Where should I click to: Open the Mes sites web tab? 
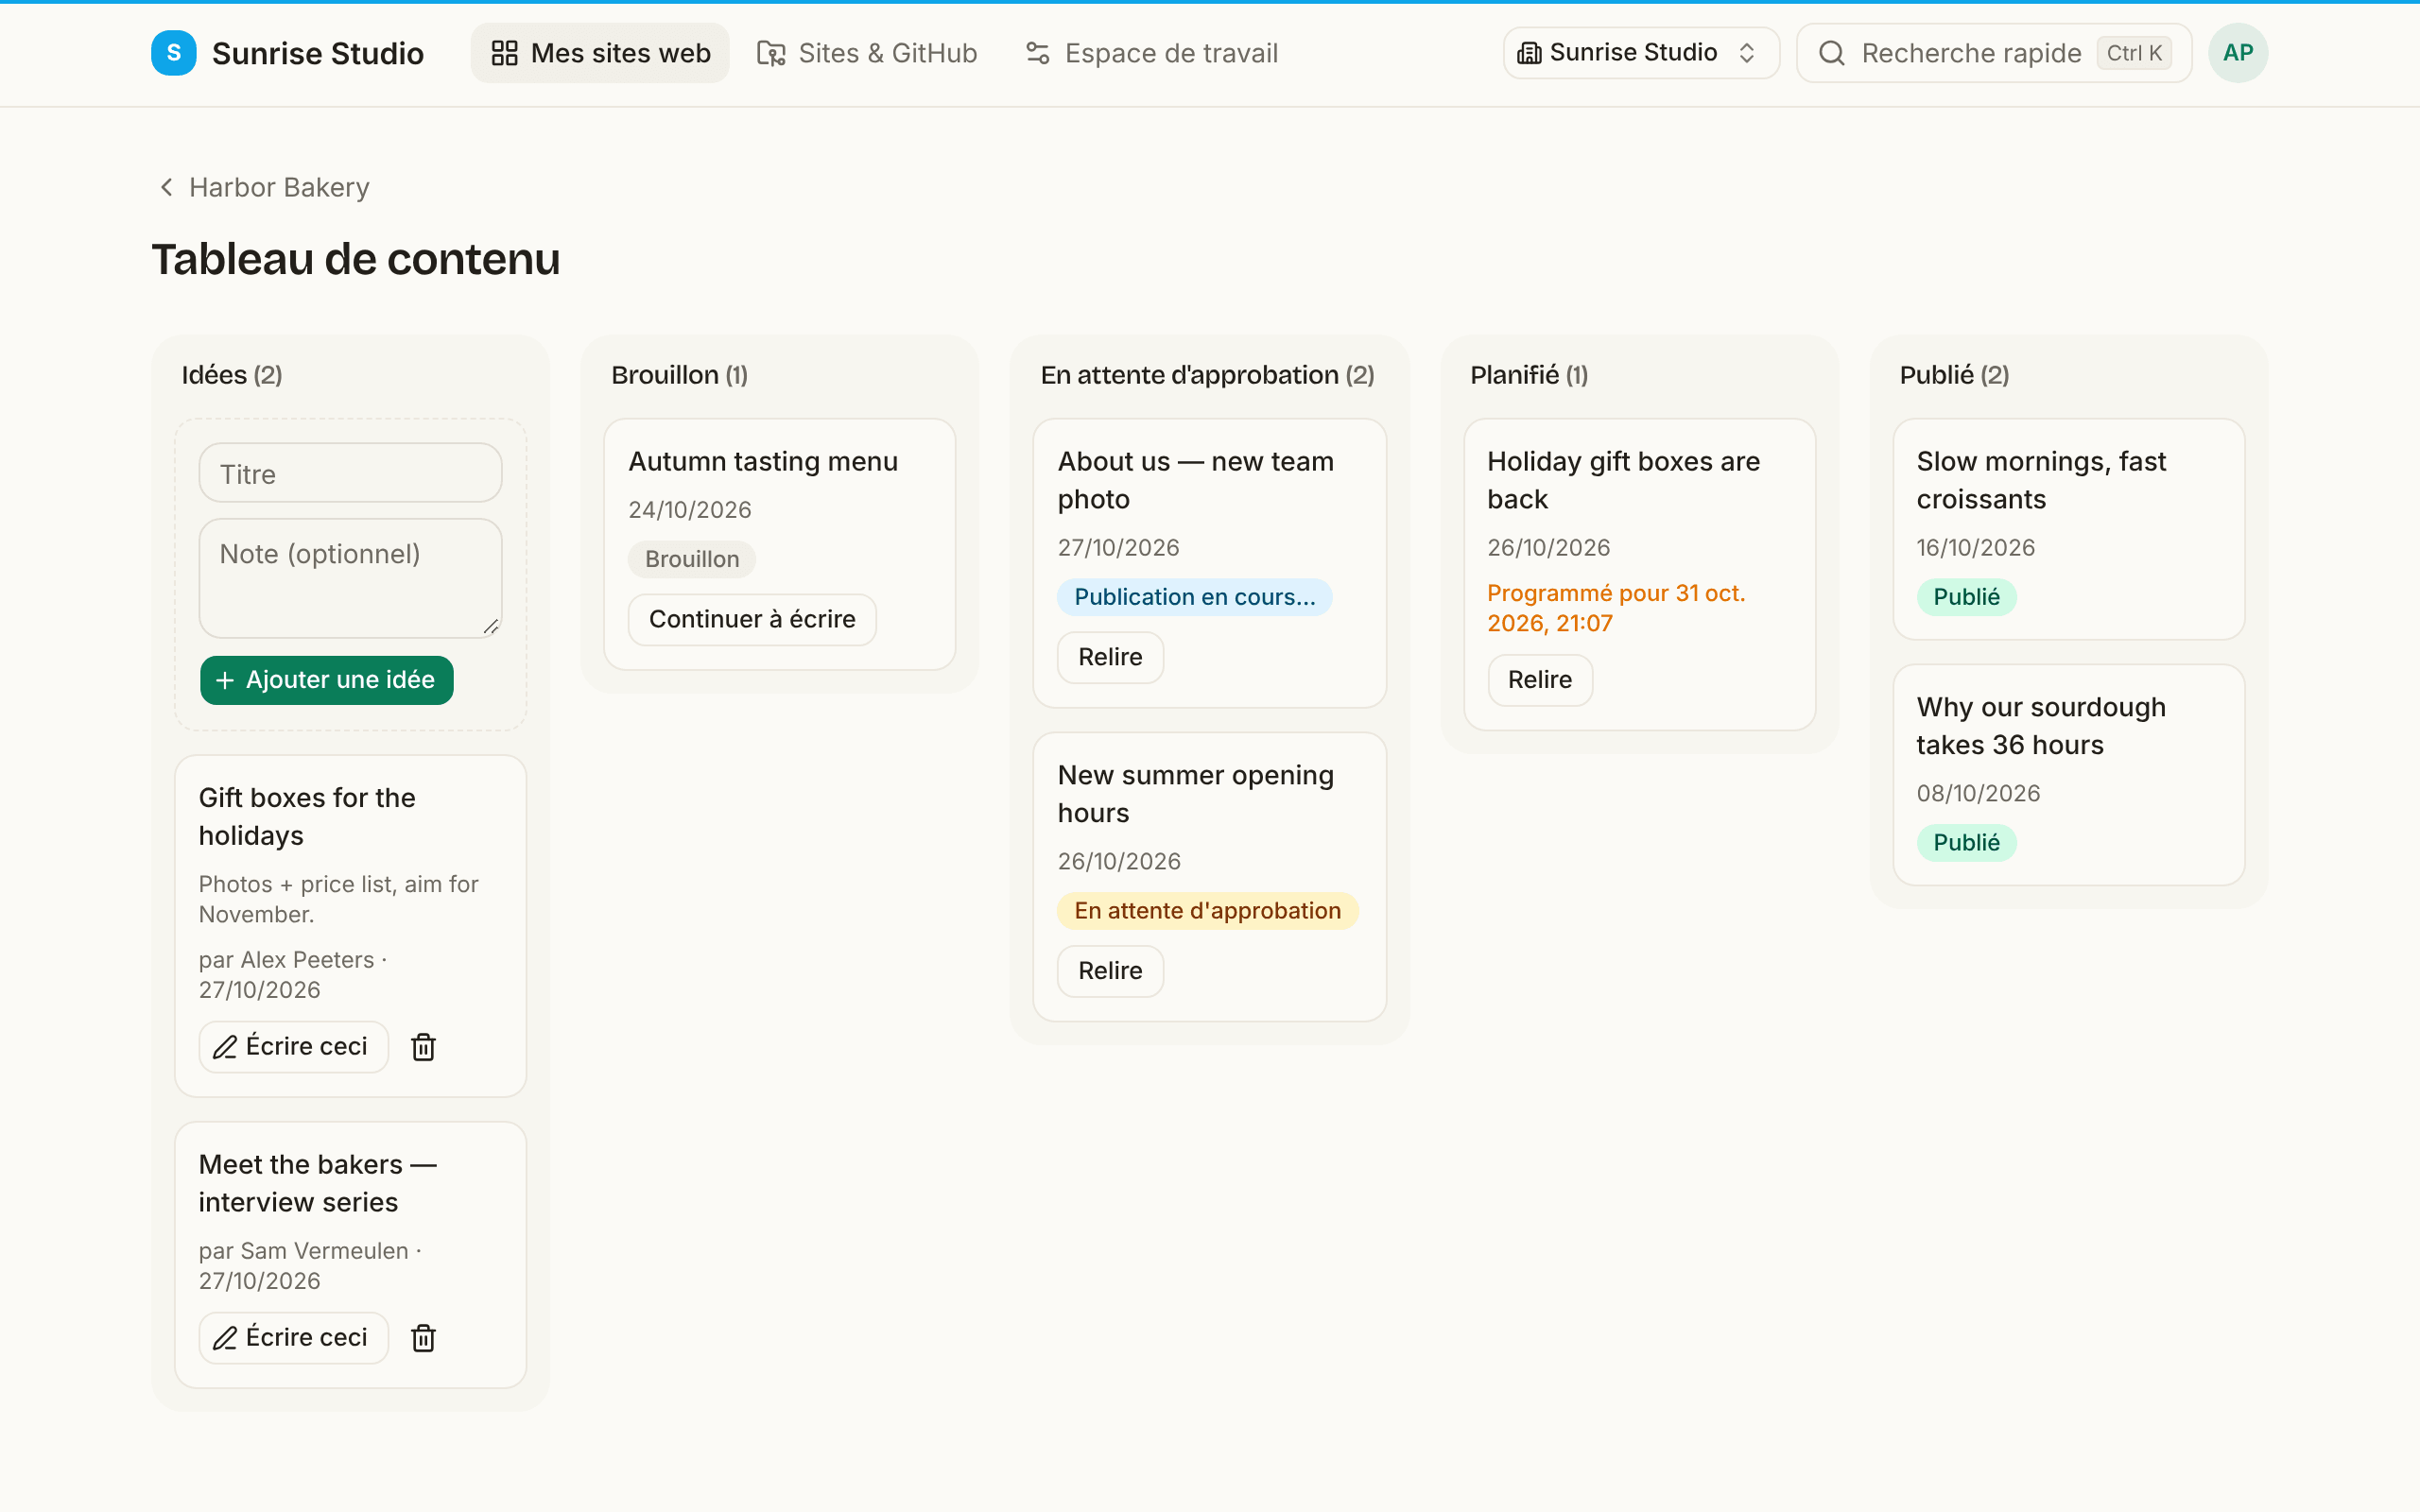point(600,53)
